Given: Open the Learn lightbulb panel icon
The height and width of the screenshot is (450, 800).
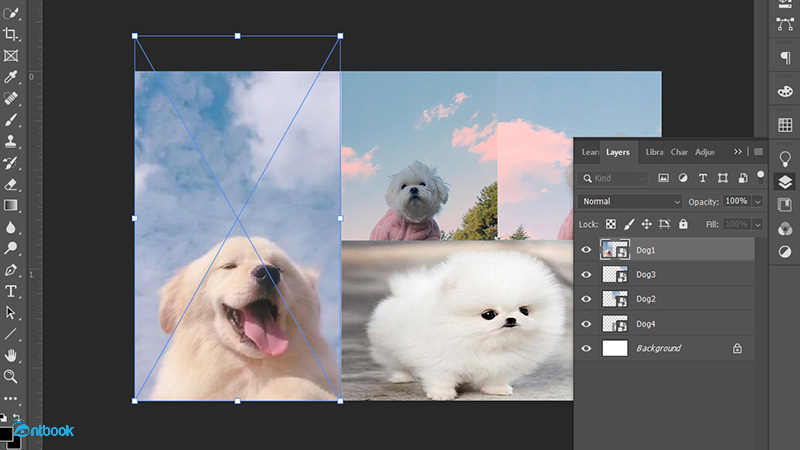Looking at the screenshot, I should click(785, 159).
